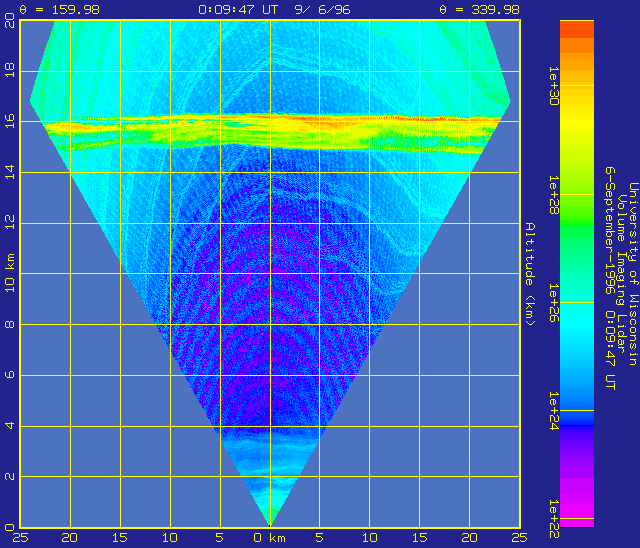The image size is (640, 548).
Task: Click the green lidar origin at the scan apex
Action: tap(269, 515)
